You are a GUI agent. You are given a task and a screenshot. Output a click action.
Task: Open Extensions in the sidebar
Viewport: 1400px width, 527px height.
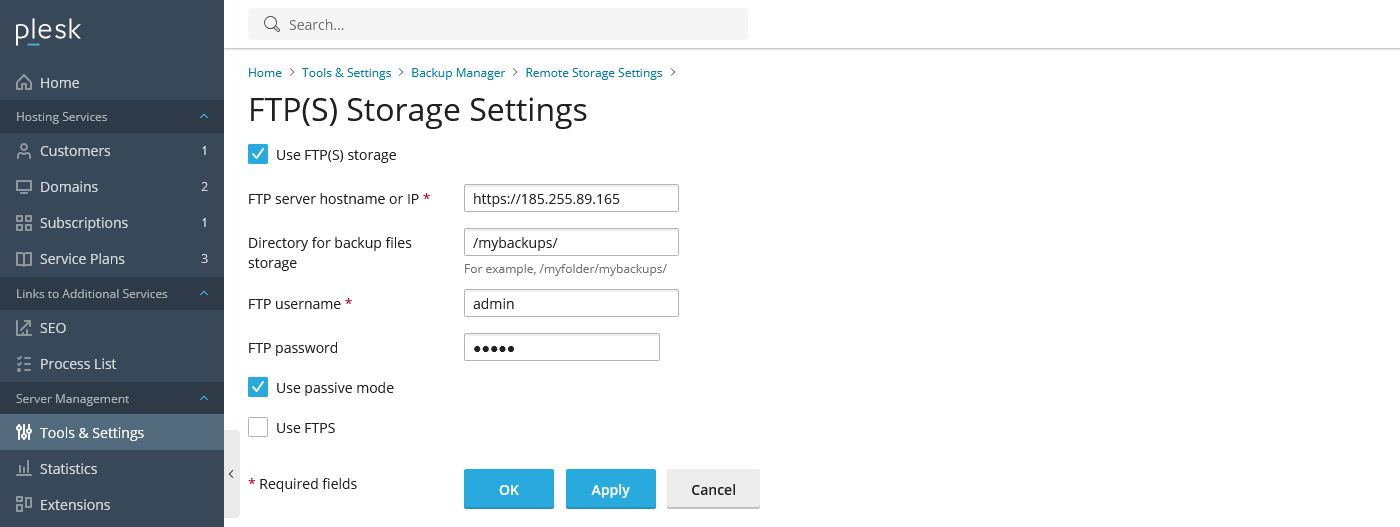point(112,505)
